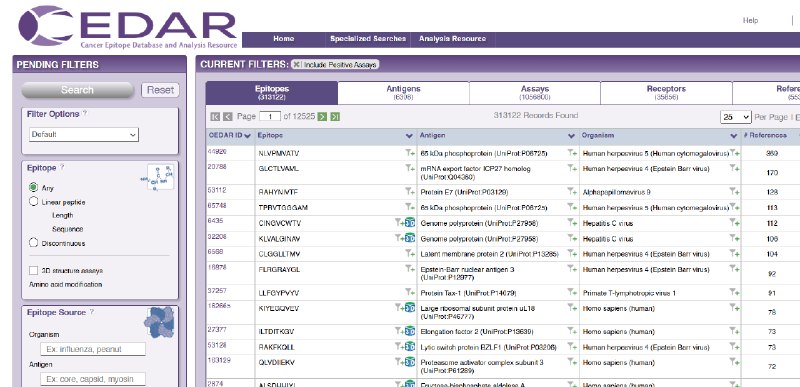Open Organism column header dropdown arrow
The height and width of the screenshot is (387, 800).
pyautogui.click(x=734, y=136)
